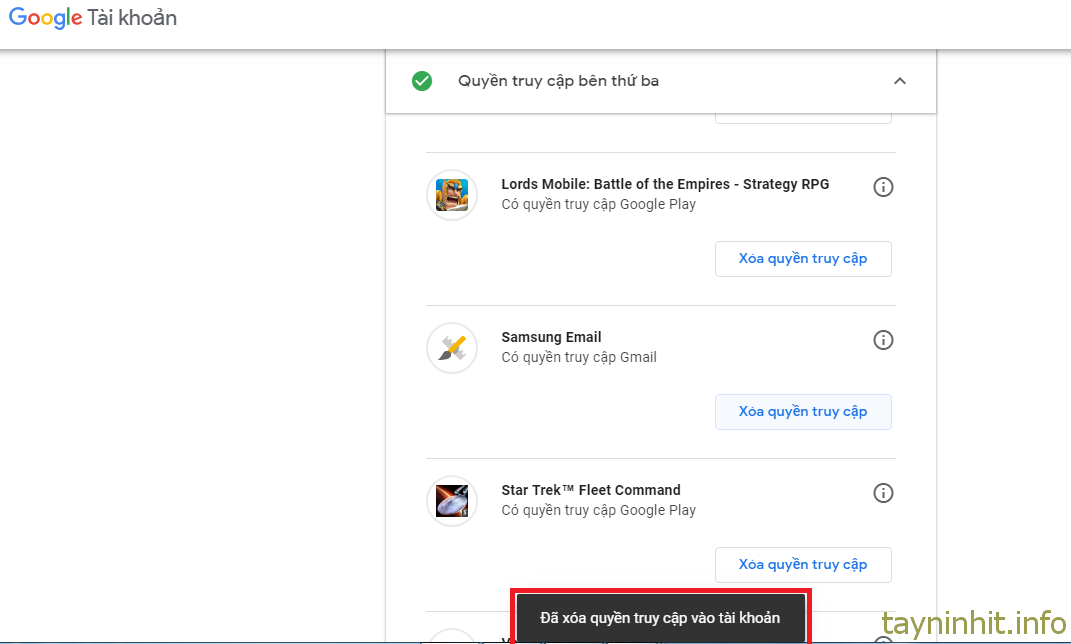Click the "Có quyền truy cập Gmail" subtitle
The height and width of the screenshot is (644, 1071).
click(579, 357)
